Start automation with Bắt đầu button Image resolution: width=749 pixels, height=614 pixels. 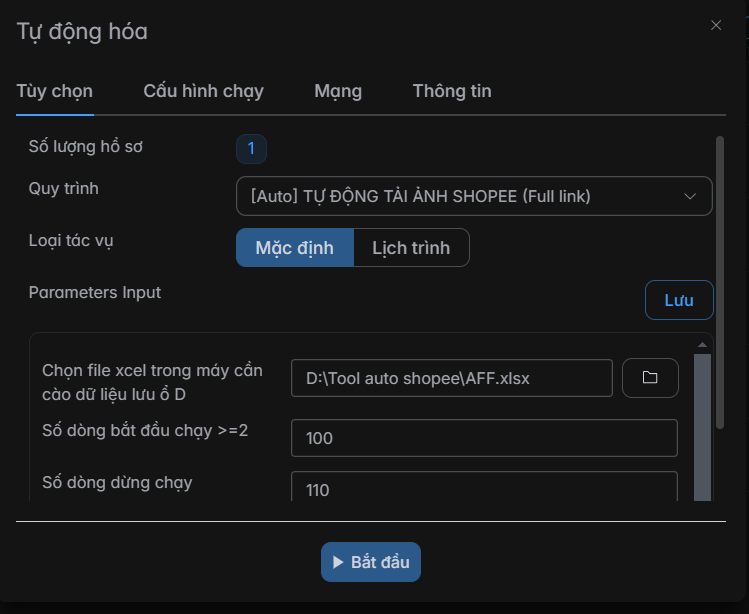point(371,562)
